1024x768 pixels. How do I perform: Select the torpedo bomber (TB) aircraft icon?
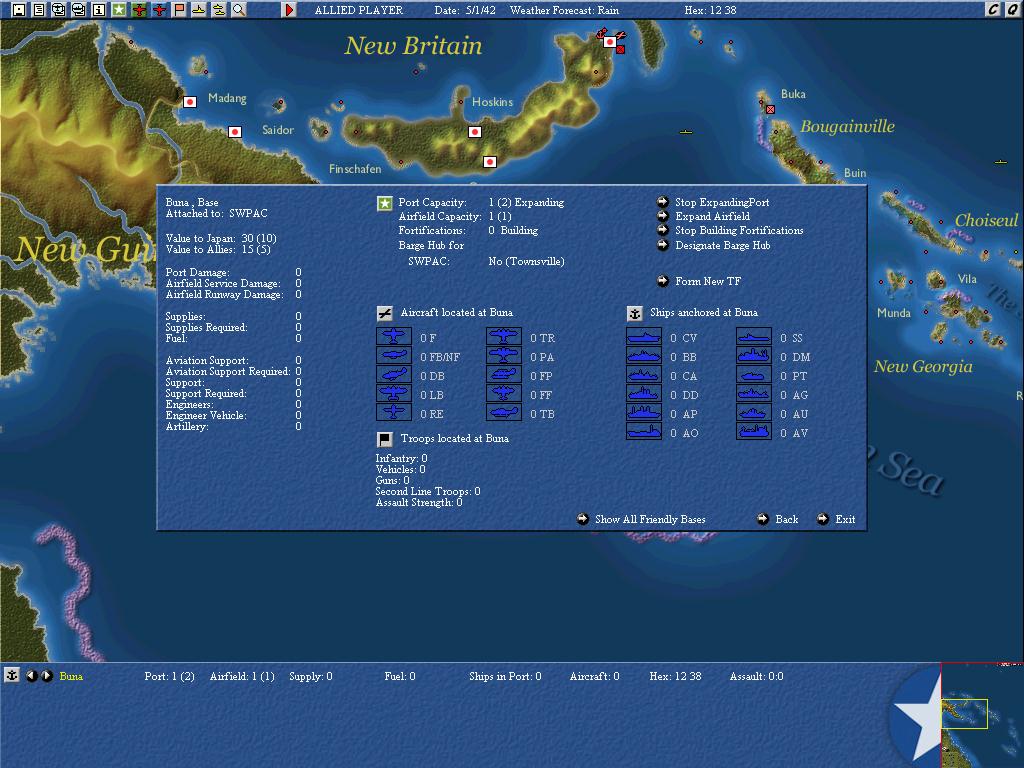(504, 413)
